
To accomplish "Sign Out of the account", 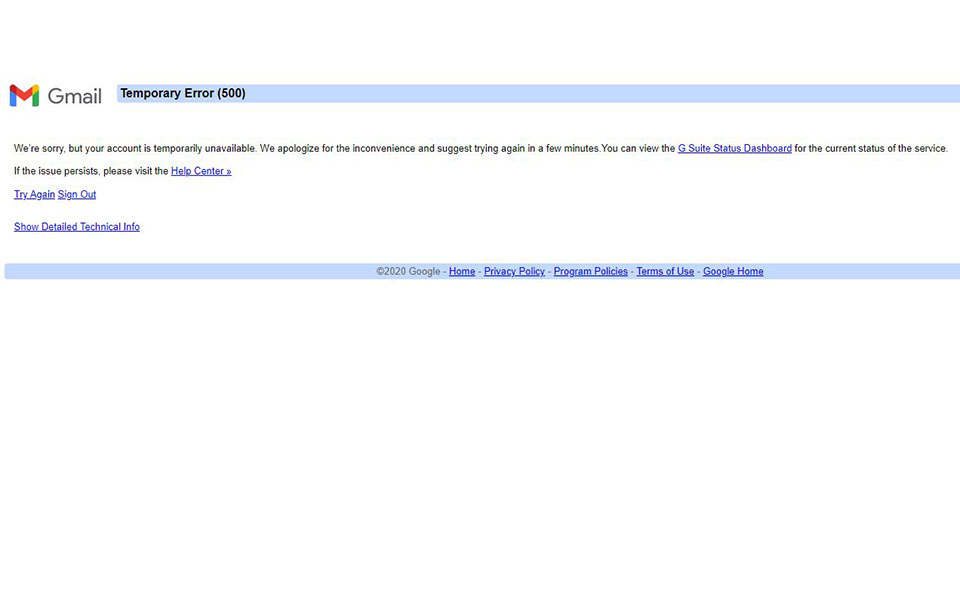I will click(77, 195).
